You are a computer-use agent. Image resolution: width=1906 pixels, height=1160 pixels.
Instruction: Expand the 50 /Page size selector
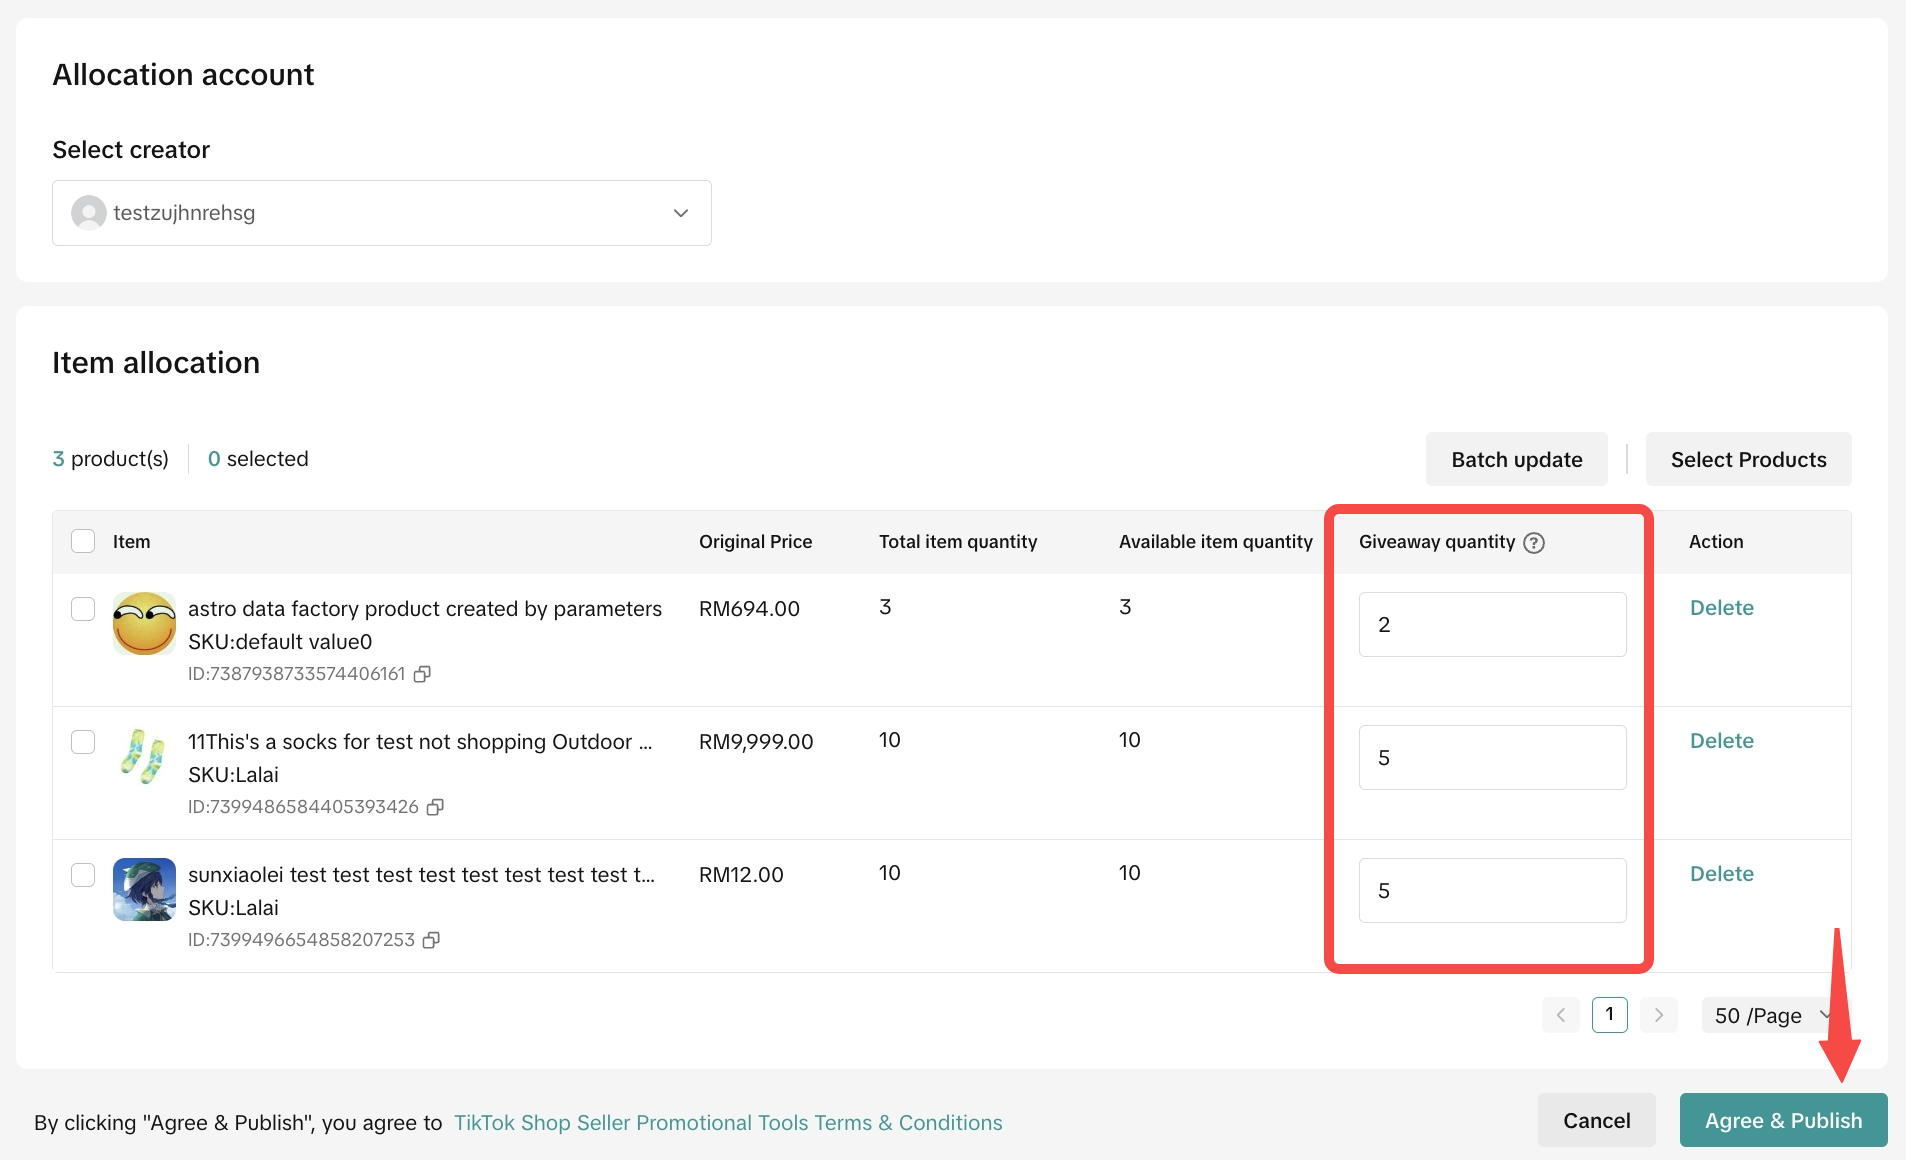[x=1770, y=1015]
